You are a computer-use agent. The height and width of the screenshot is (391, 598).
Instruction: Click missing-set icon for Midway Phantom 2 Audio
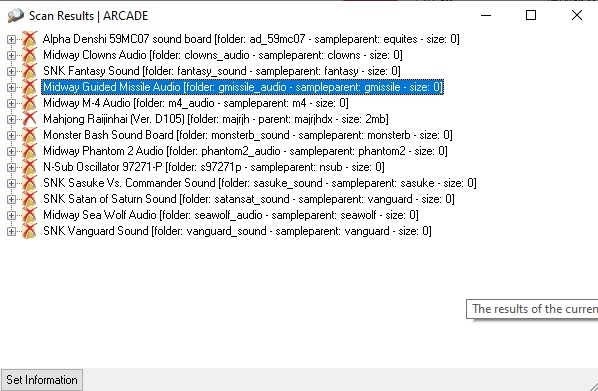(29, 151)
